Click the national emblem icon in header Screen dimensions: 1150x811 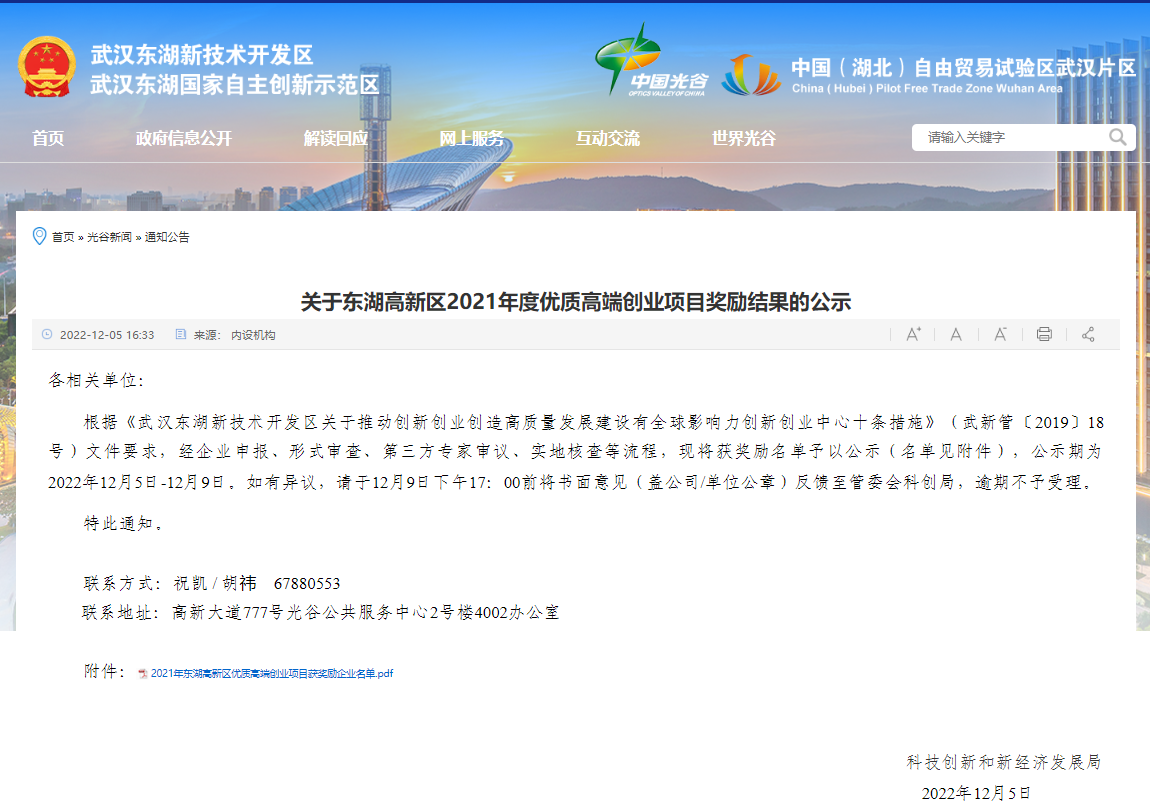46,67
